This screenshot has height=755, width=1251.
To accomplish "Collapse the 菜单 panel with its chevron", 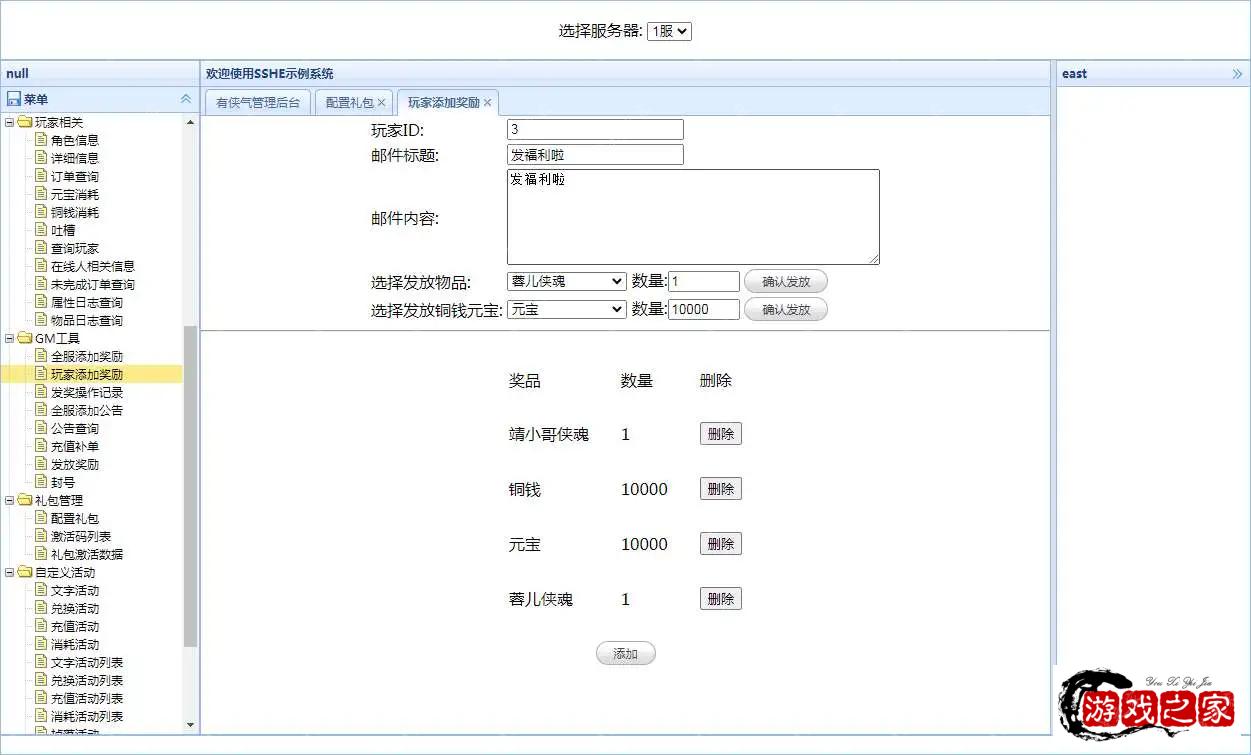I will [x=185, y=97].
